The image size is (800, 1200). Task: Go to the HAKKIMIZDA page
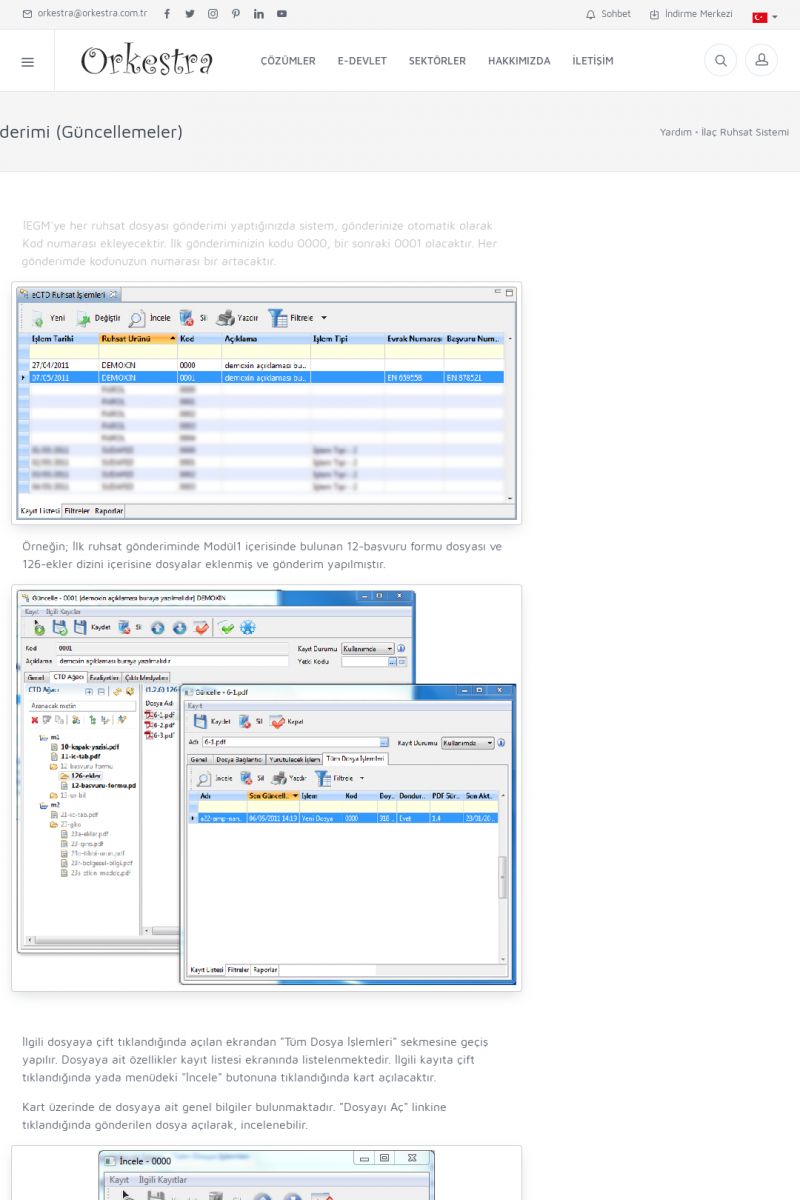pos(519,61)
